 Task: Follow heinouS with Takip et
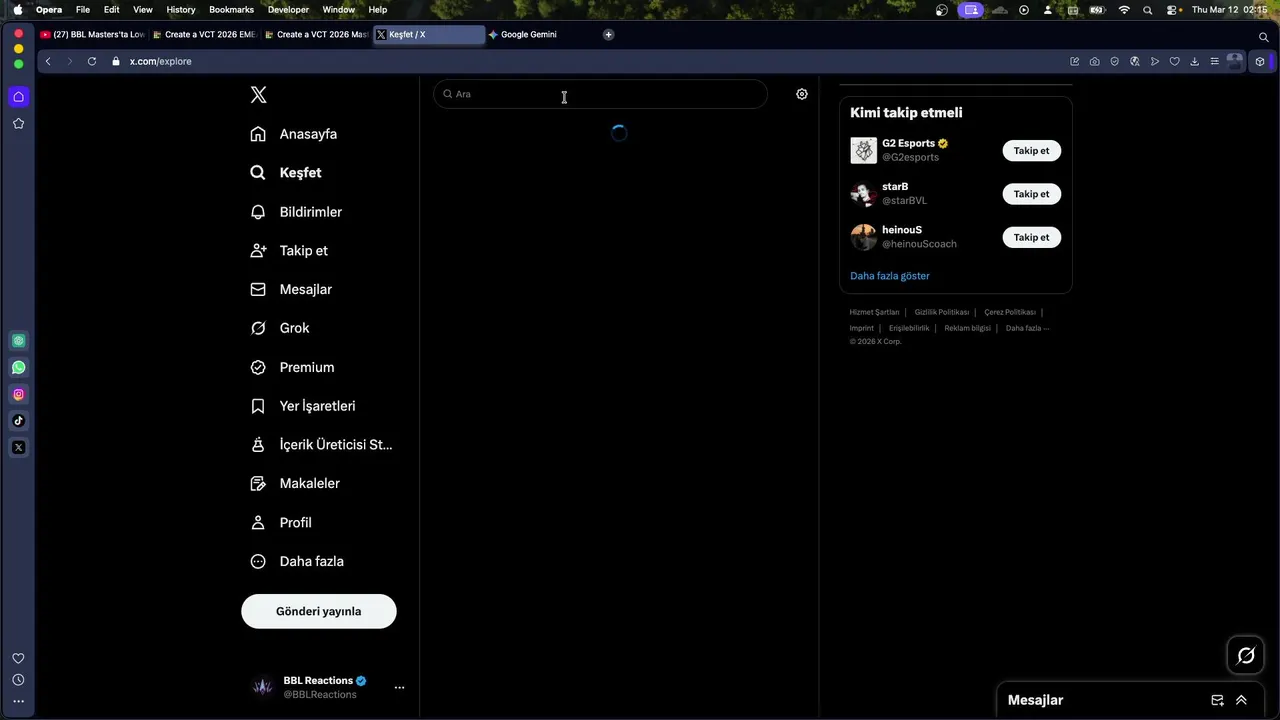tap(1031, 237)
